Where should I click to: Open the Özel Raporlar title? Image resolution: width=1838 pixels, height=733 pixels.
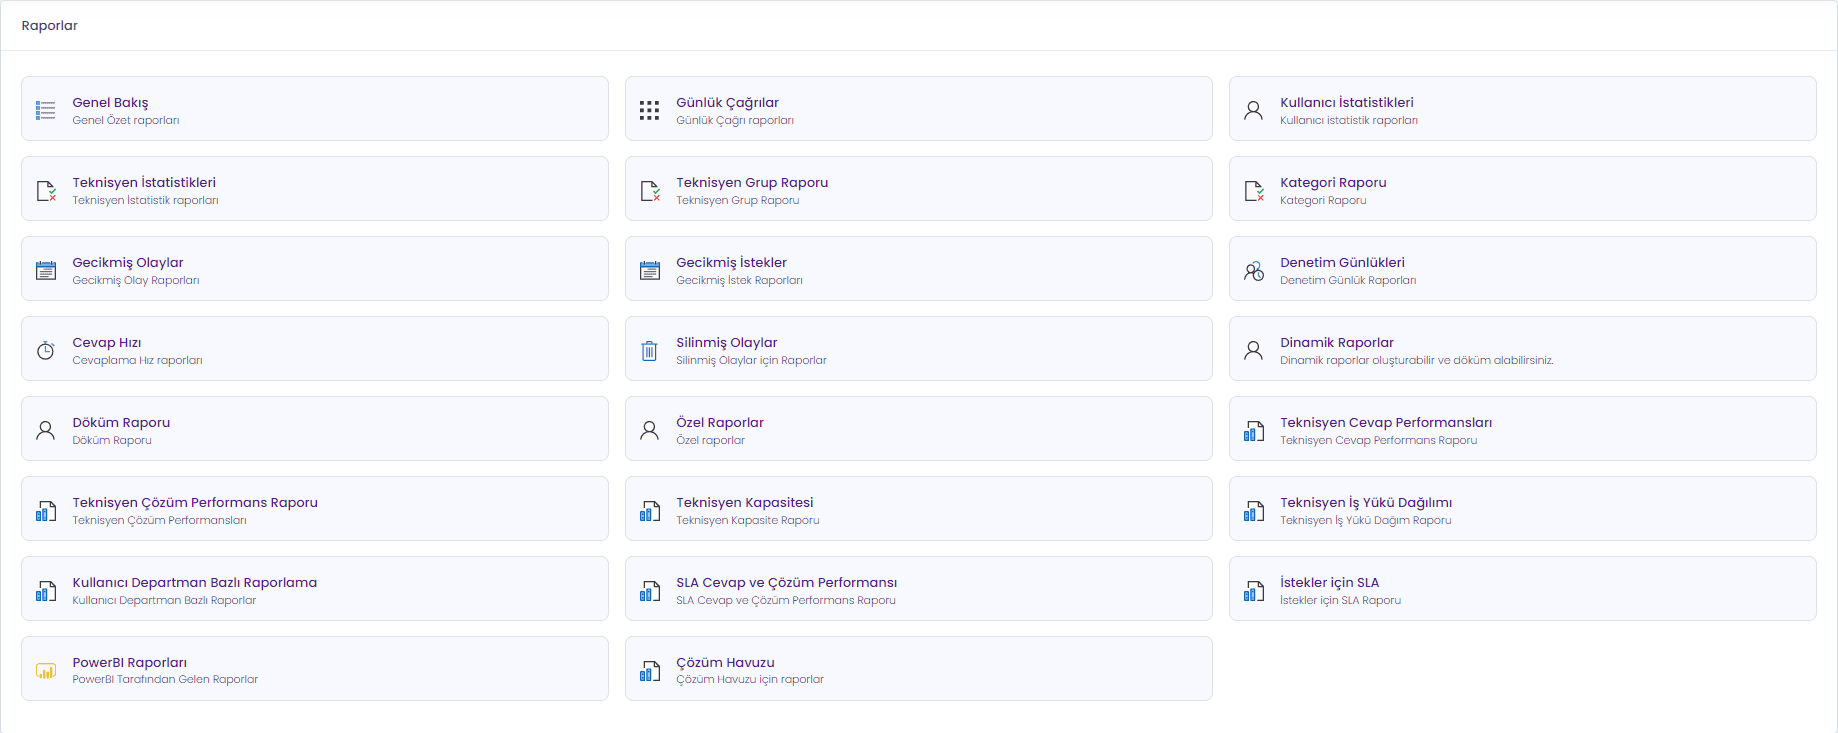[x=720, y=422]
